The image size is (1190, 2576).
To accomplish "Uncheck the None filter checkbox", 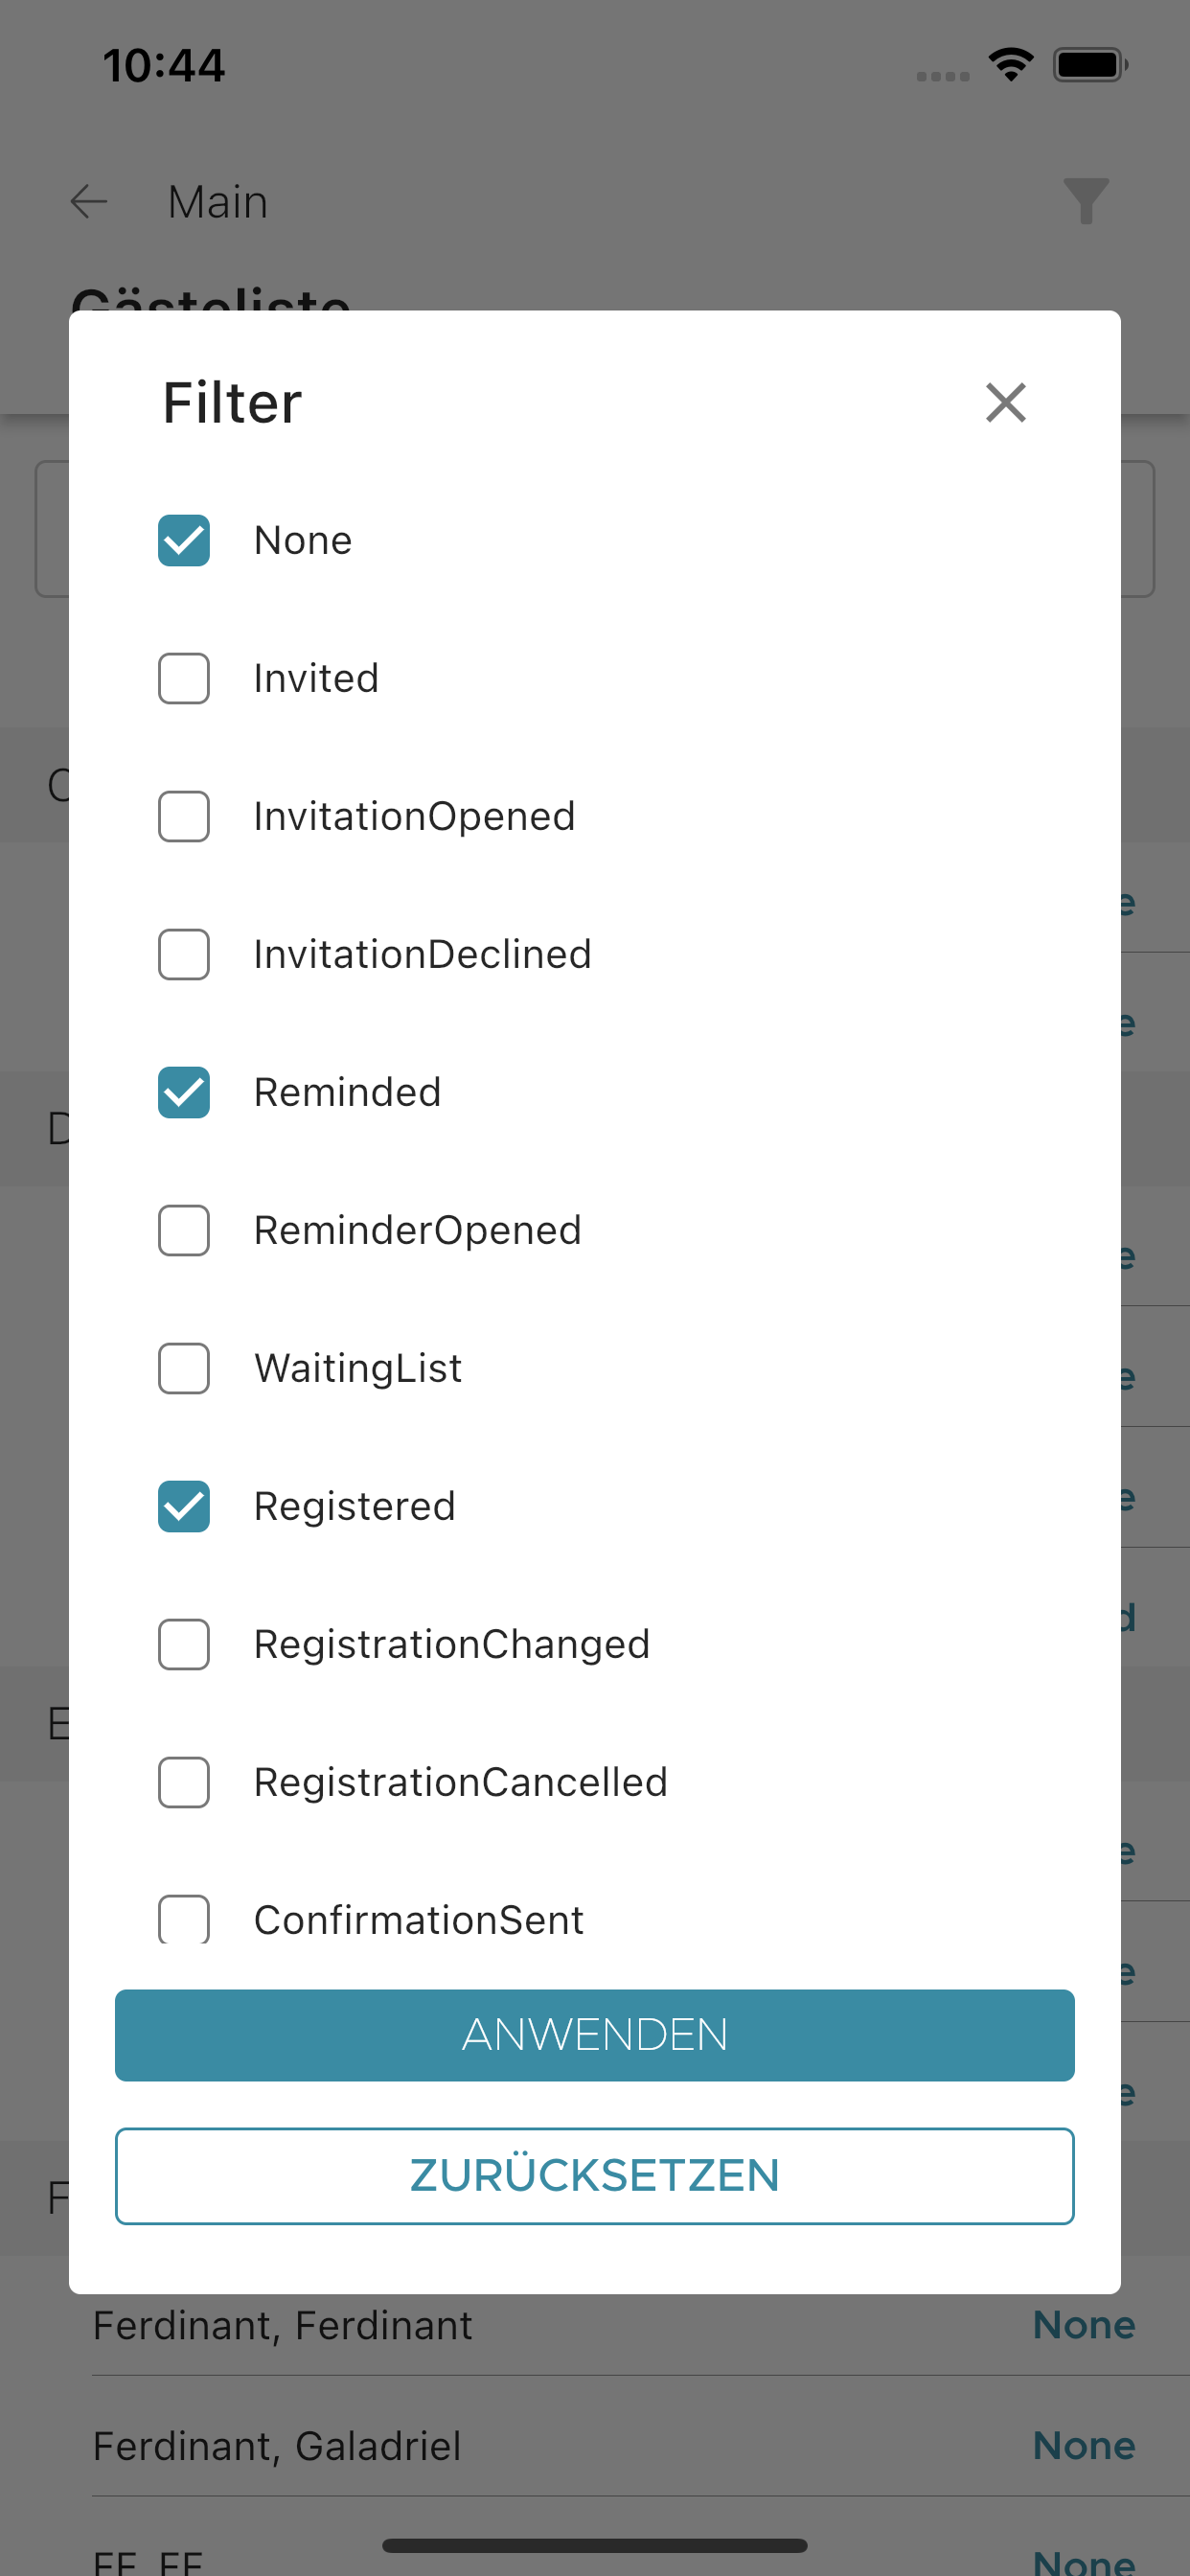I will click(x=184, y=541).
